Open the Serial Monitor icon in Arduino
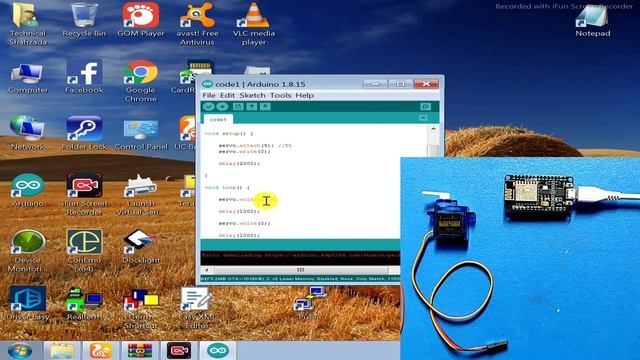Screen dimensions: 640x360 click(x=425, y=107)
